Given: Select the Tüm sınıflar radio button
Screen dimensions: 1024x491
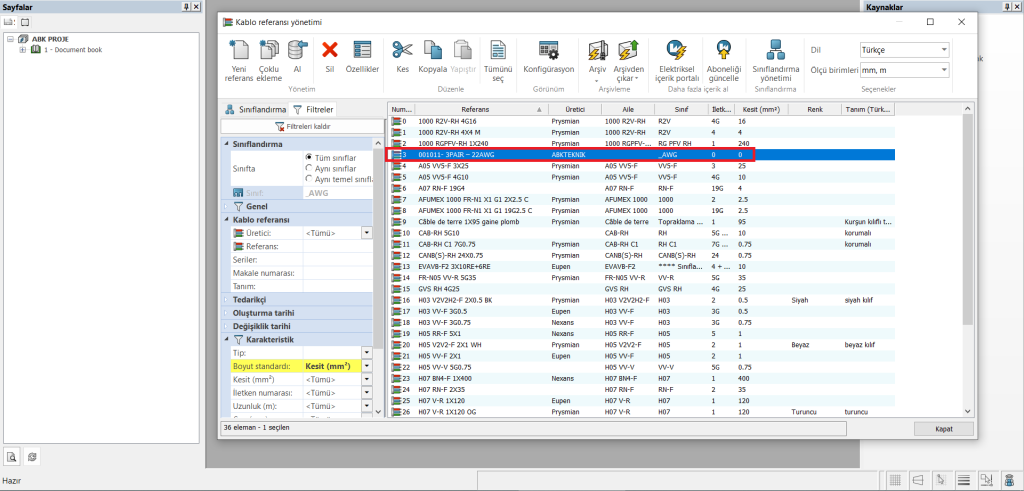Looking at the screenshot, I should [x=309, y=158].
